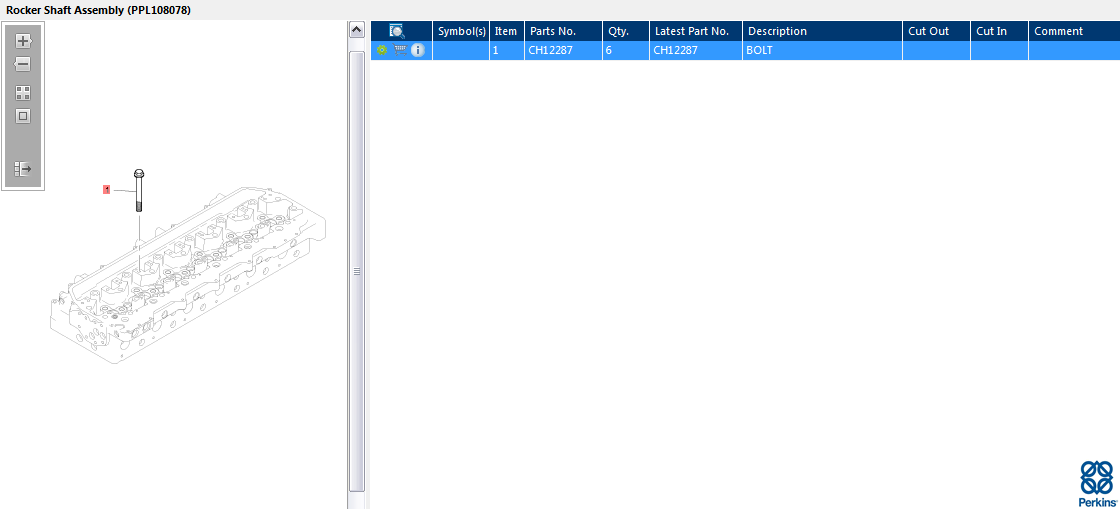Click the Perkins logo

tap(1096, 483)
